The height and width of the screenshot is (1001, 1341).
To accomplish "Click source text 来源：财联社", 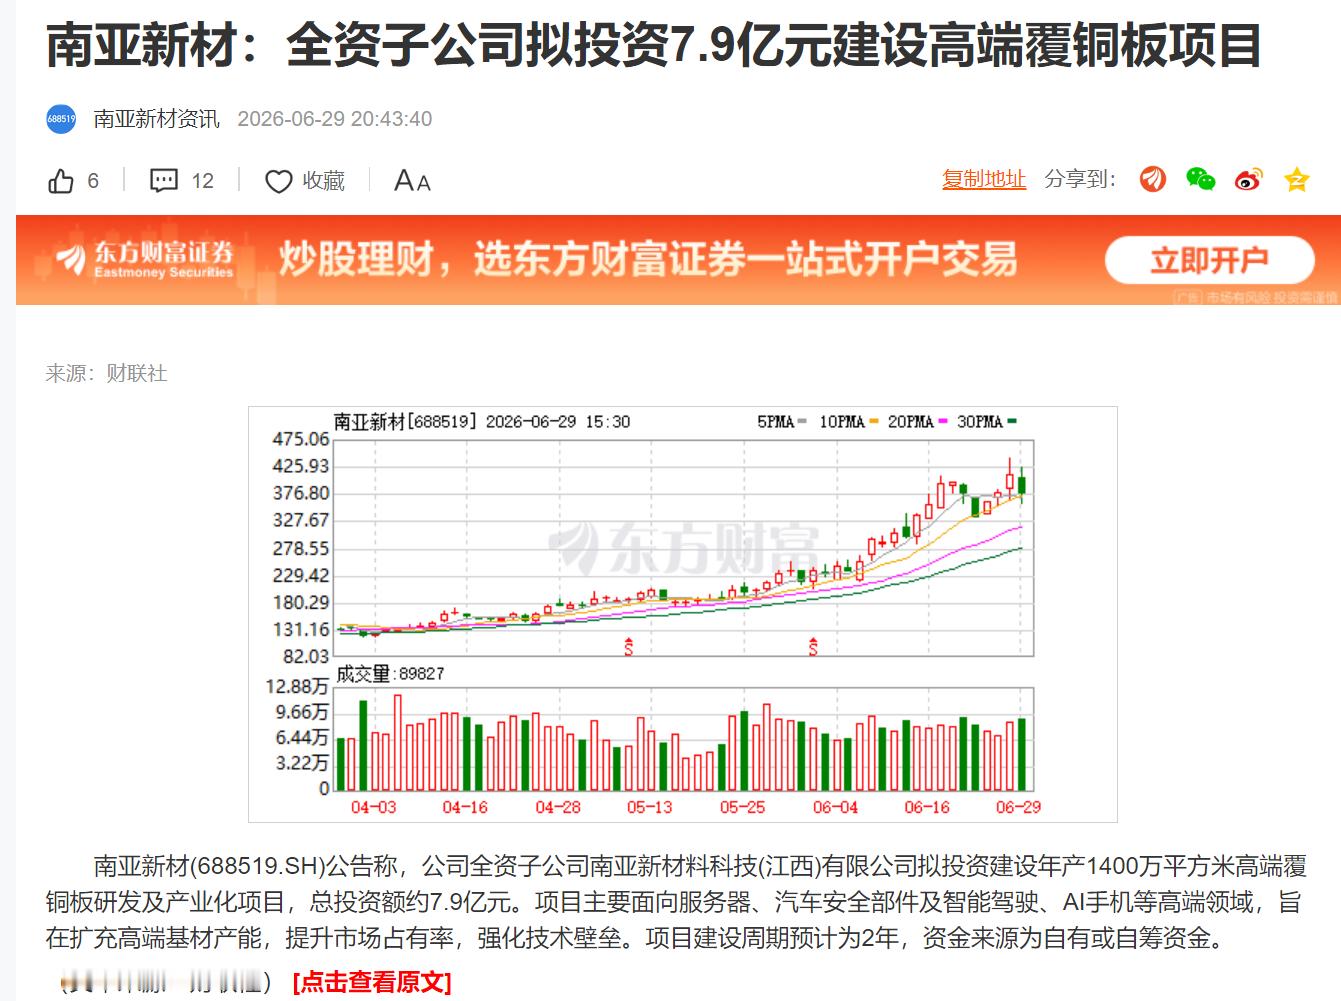I will (x=106, y=373).
